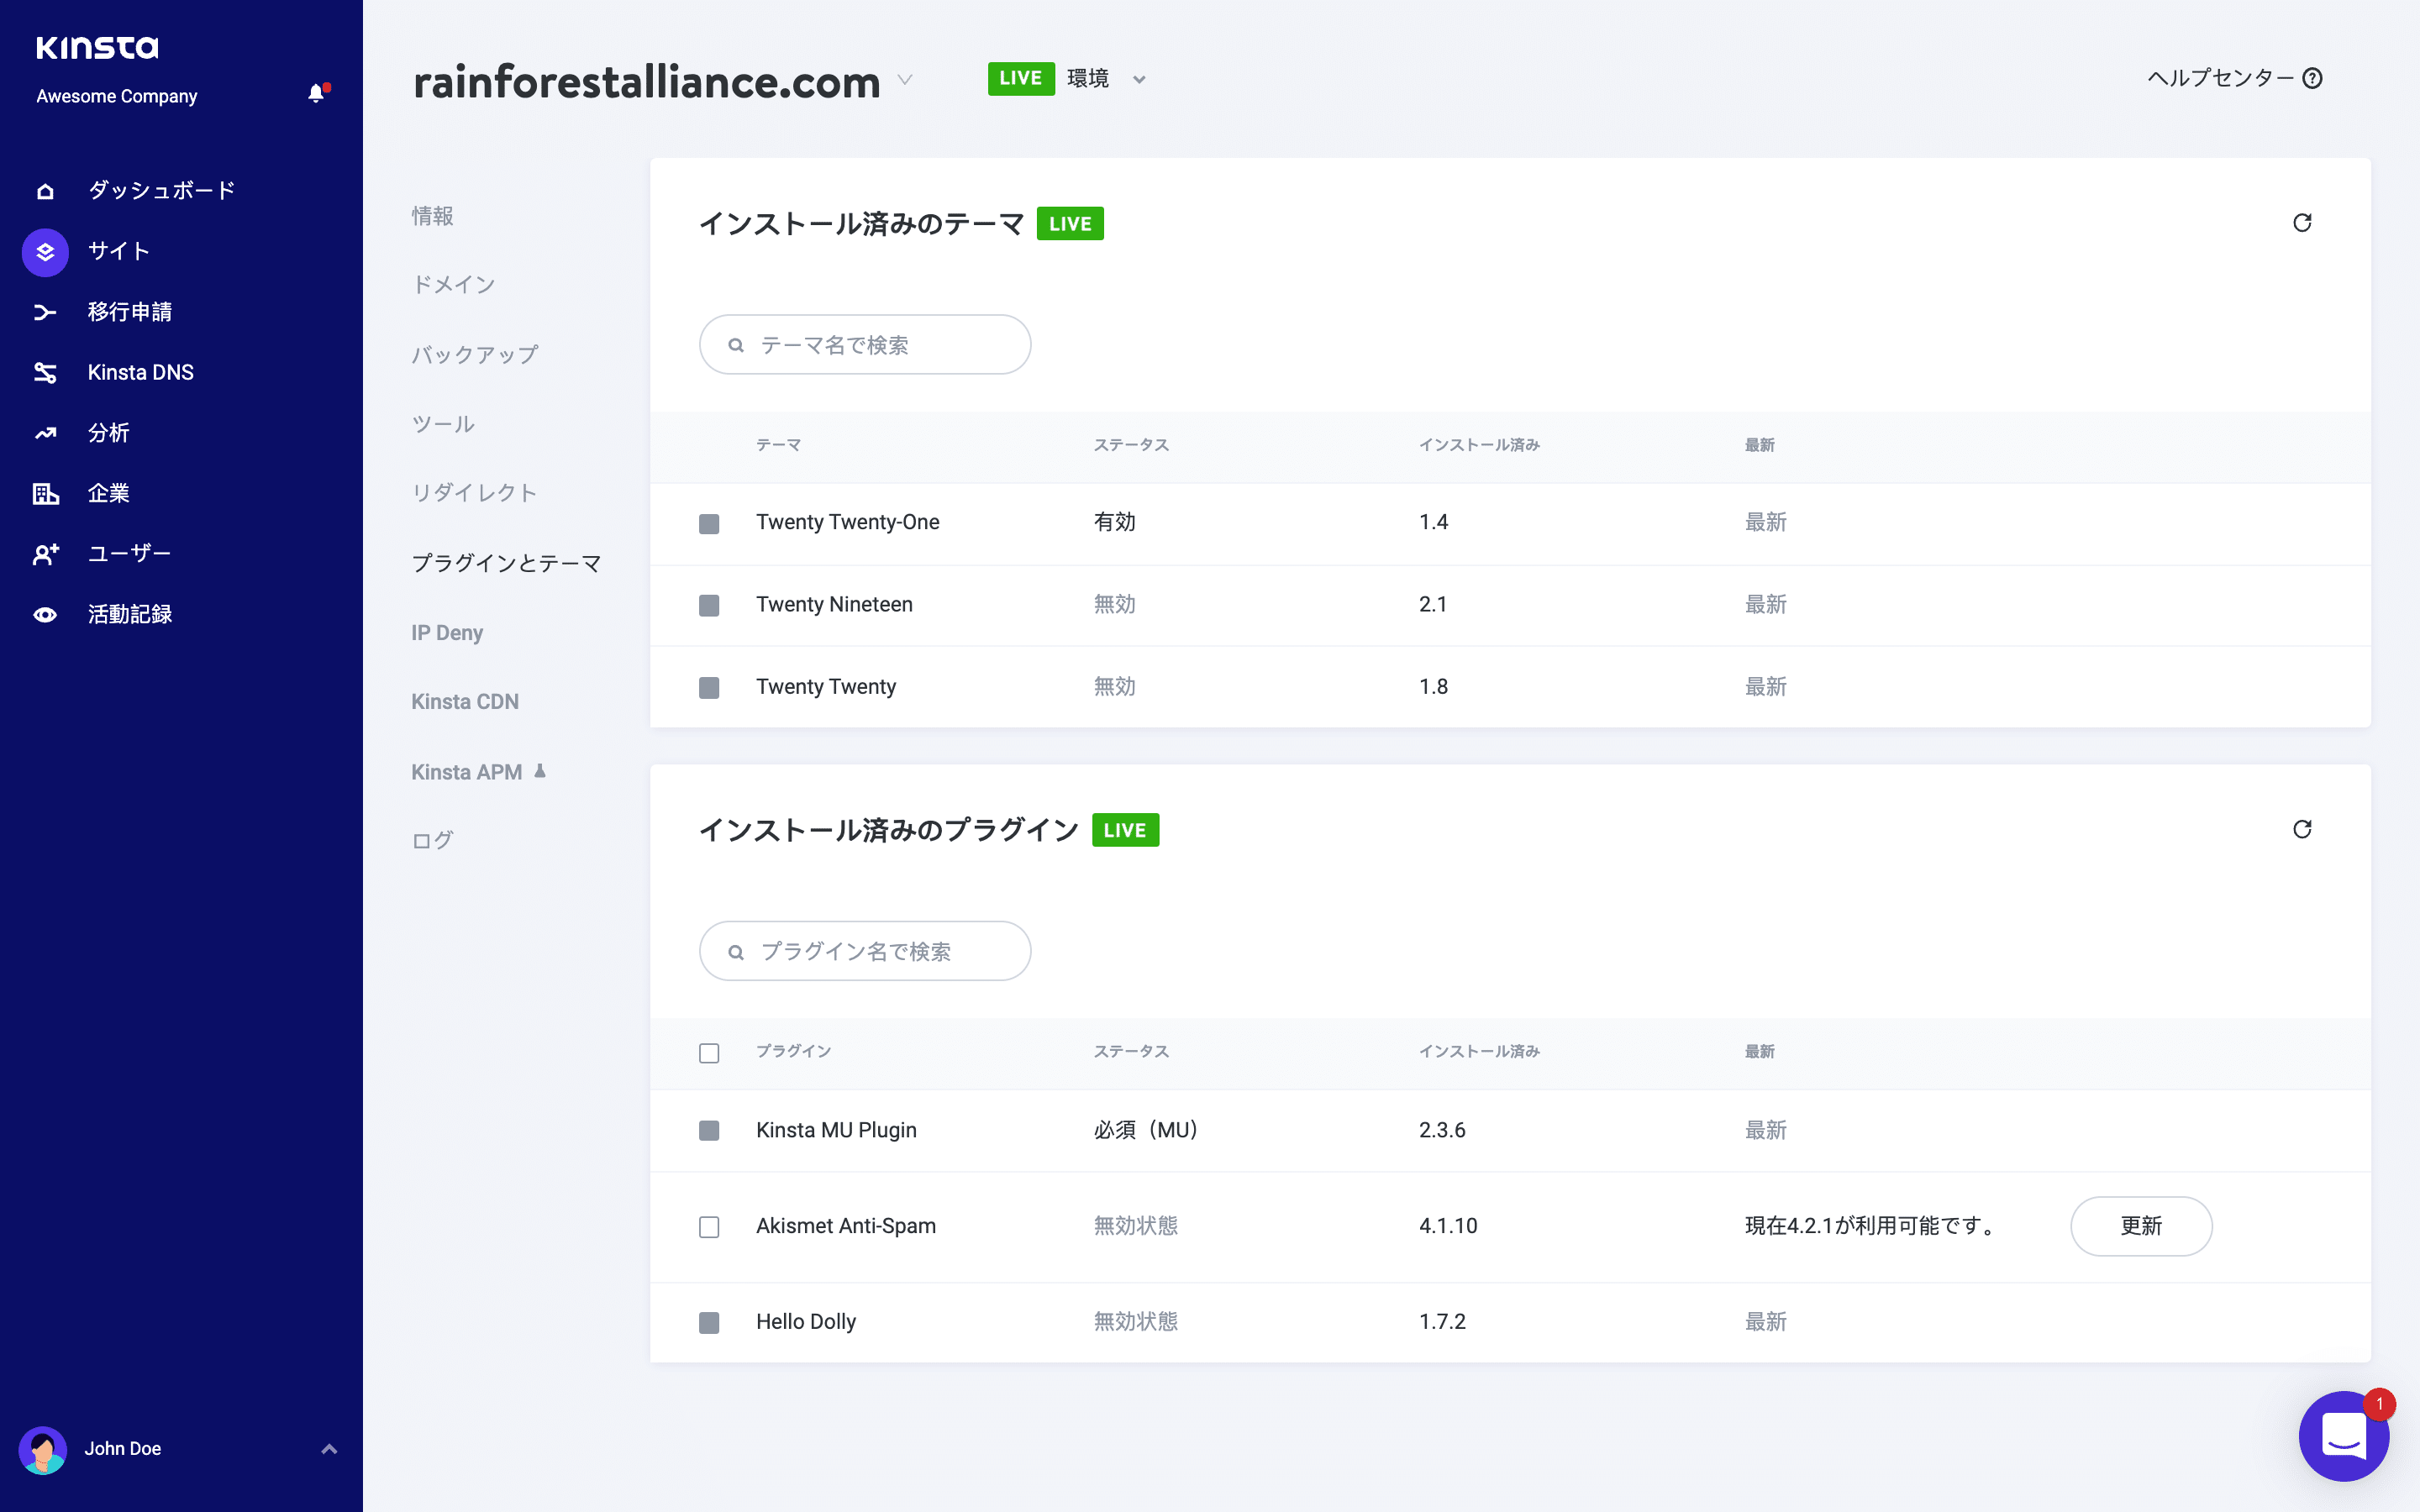This screenshot has width=2420, height=1512.
Task: Collapse the John Doe account chevron
Action: 329,1449
